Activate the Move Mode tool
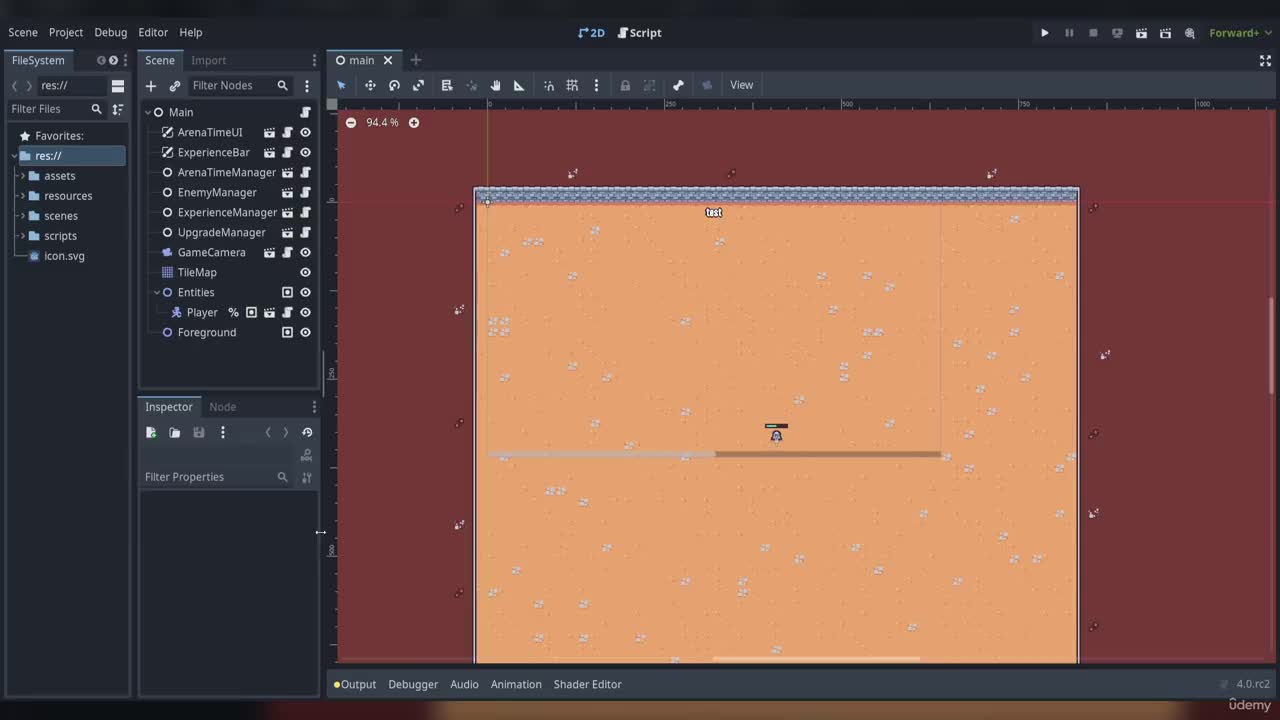Image resolution: width=1280 pixels, height=720 pixels. coord(370,85)
